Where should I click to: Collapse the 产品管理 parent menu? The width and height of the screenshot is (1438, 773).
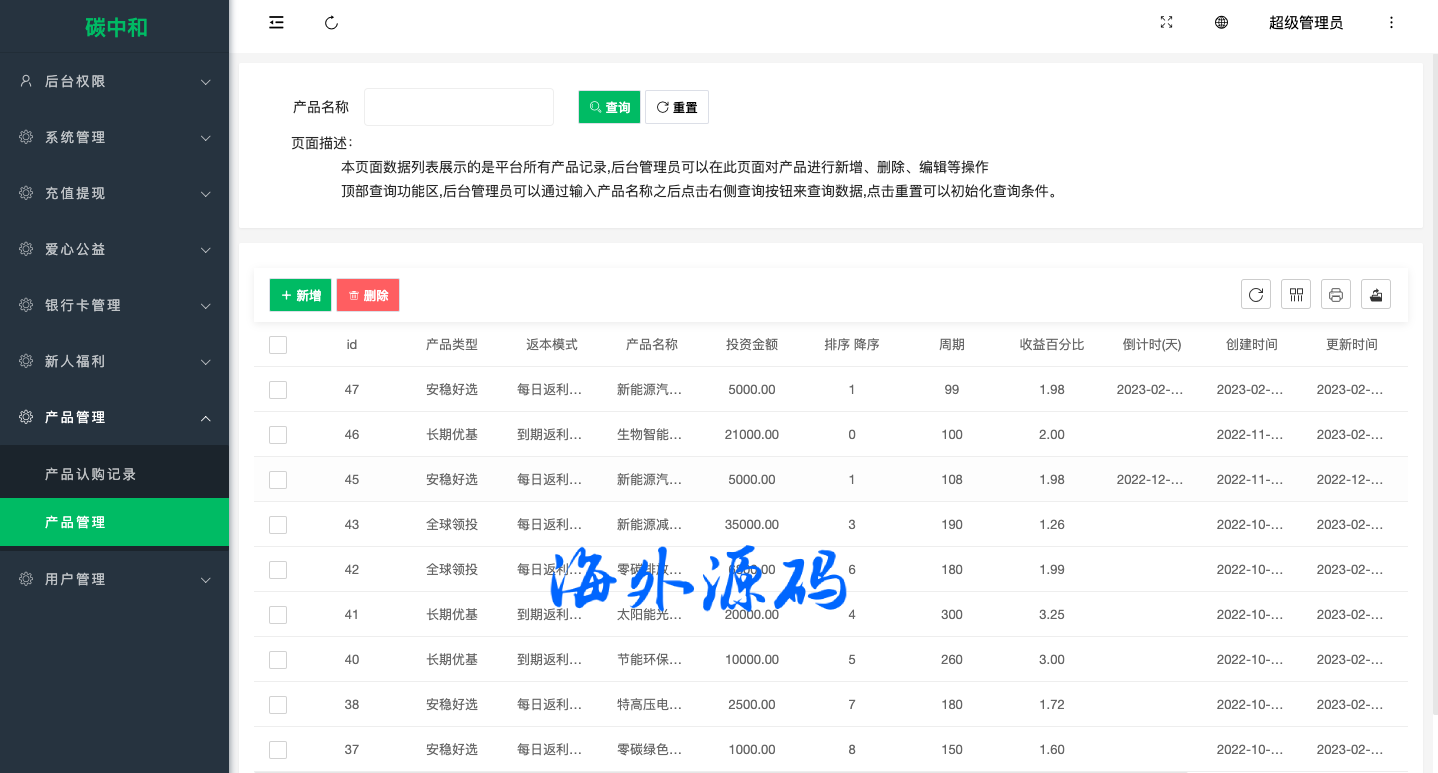(x=114, y=417)
